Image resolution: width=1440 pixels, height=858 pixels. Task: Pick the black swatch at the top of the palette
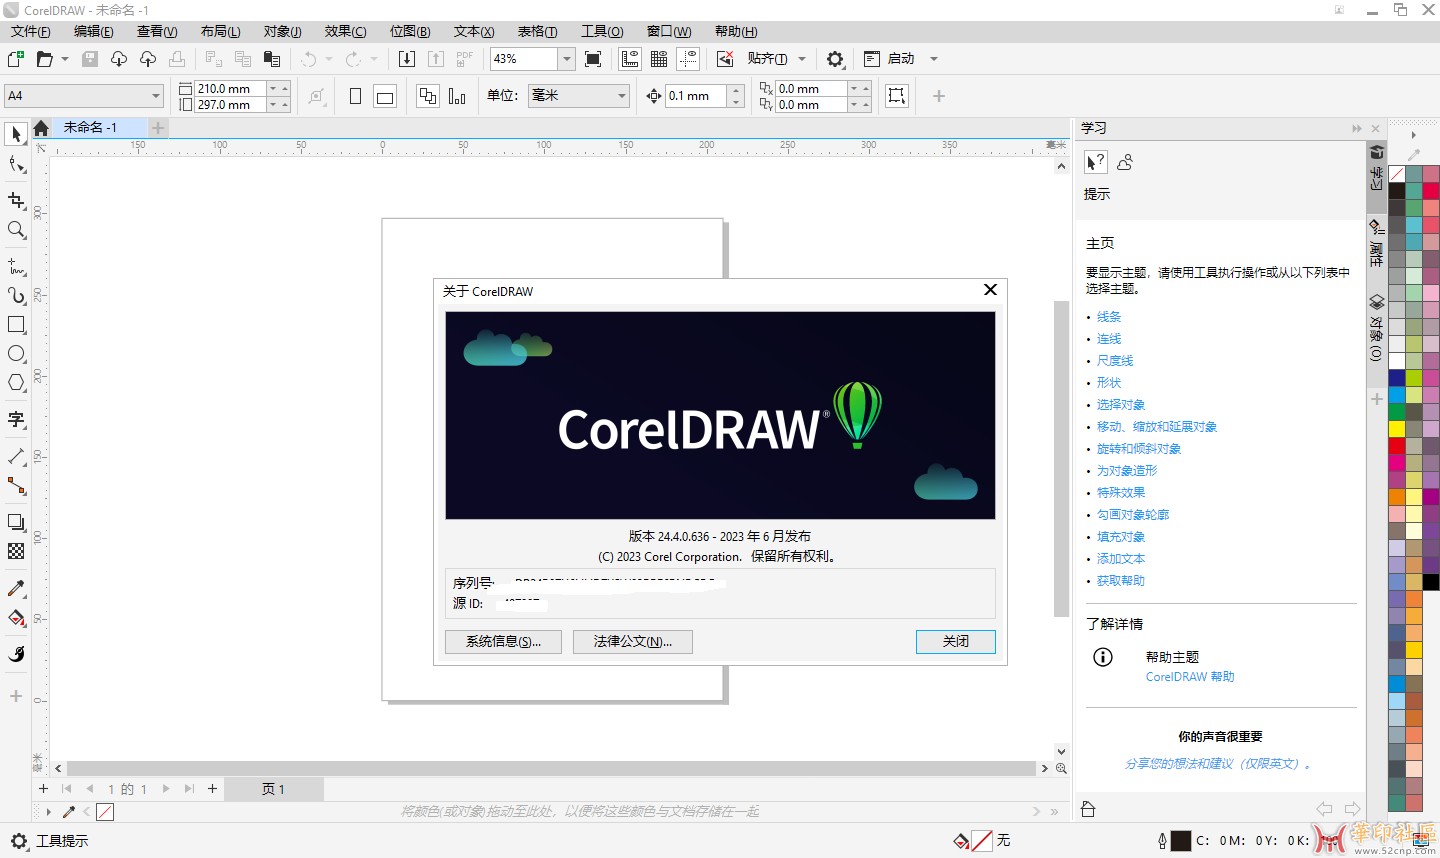click(1397, 191)
